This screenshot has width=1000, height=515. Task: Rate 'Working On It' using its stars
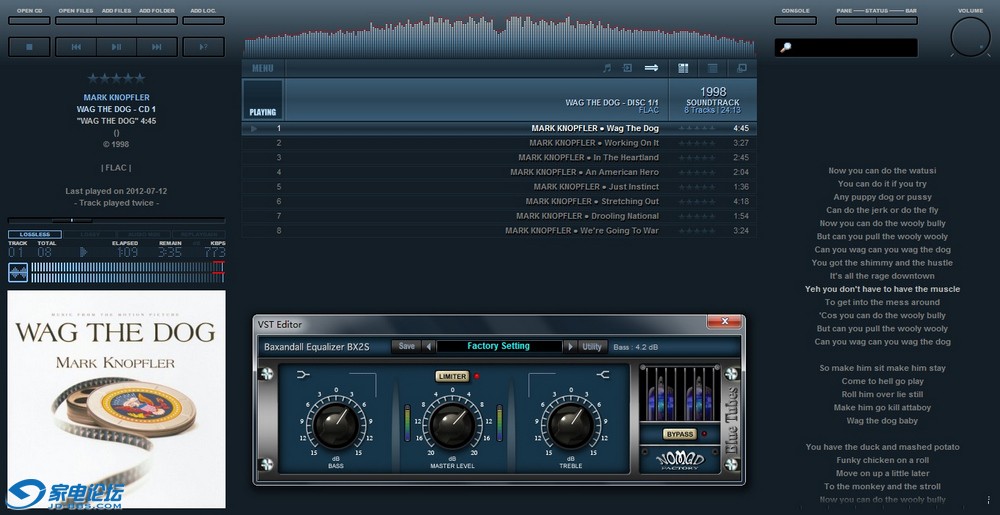pos(697,143)
